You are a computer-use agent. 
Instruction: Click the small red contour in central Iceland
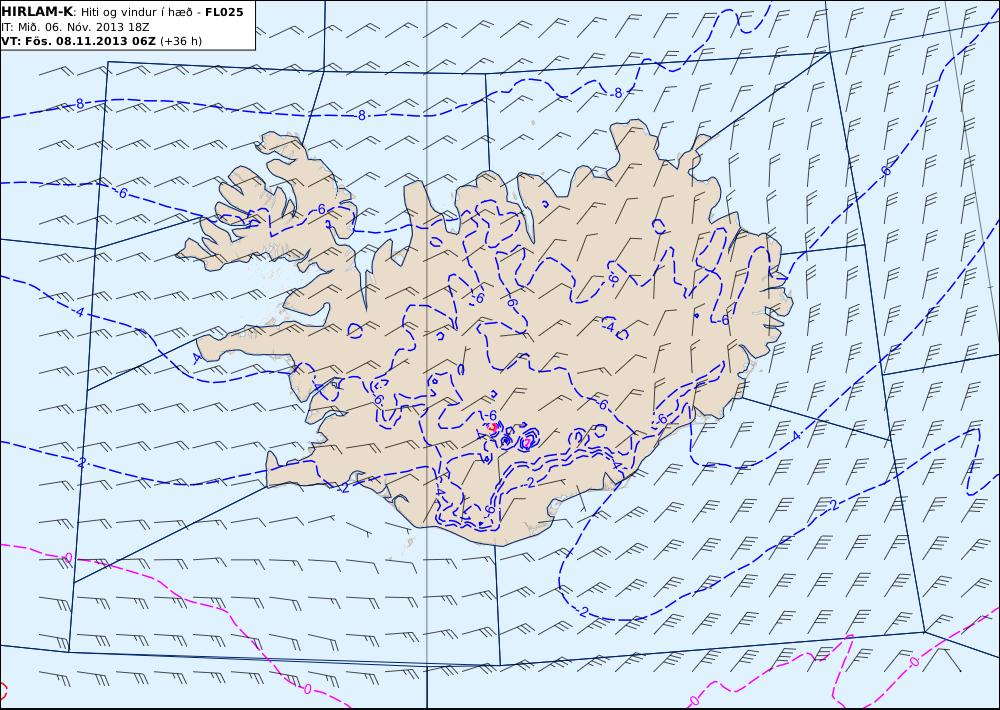click(x=492, y=427)
